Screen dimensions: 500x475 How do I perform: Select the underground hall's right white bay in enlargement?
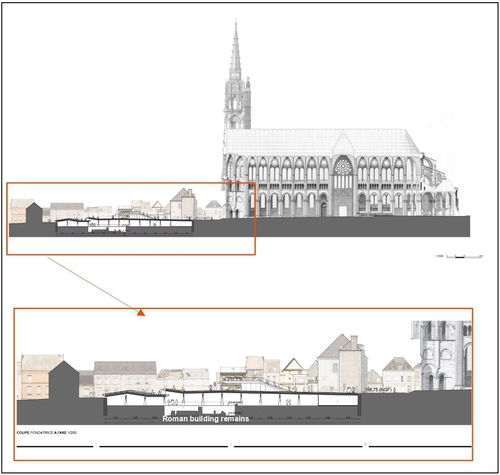338,400
